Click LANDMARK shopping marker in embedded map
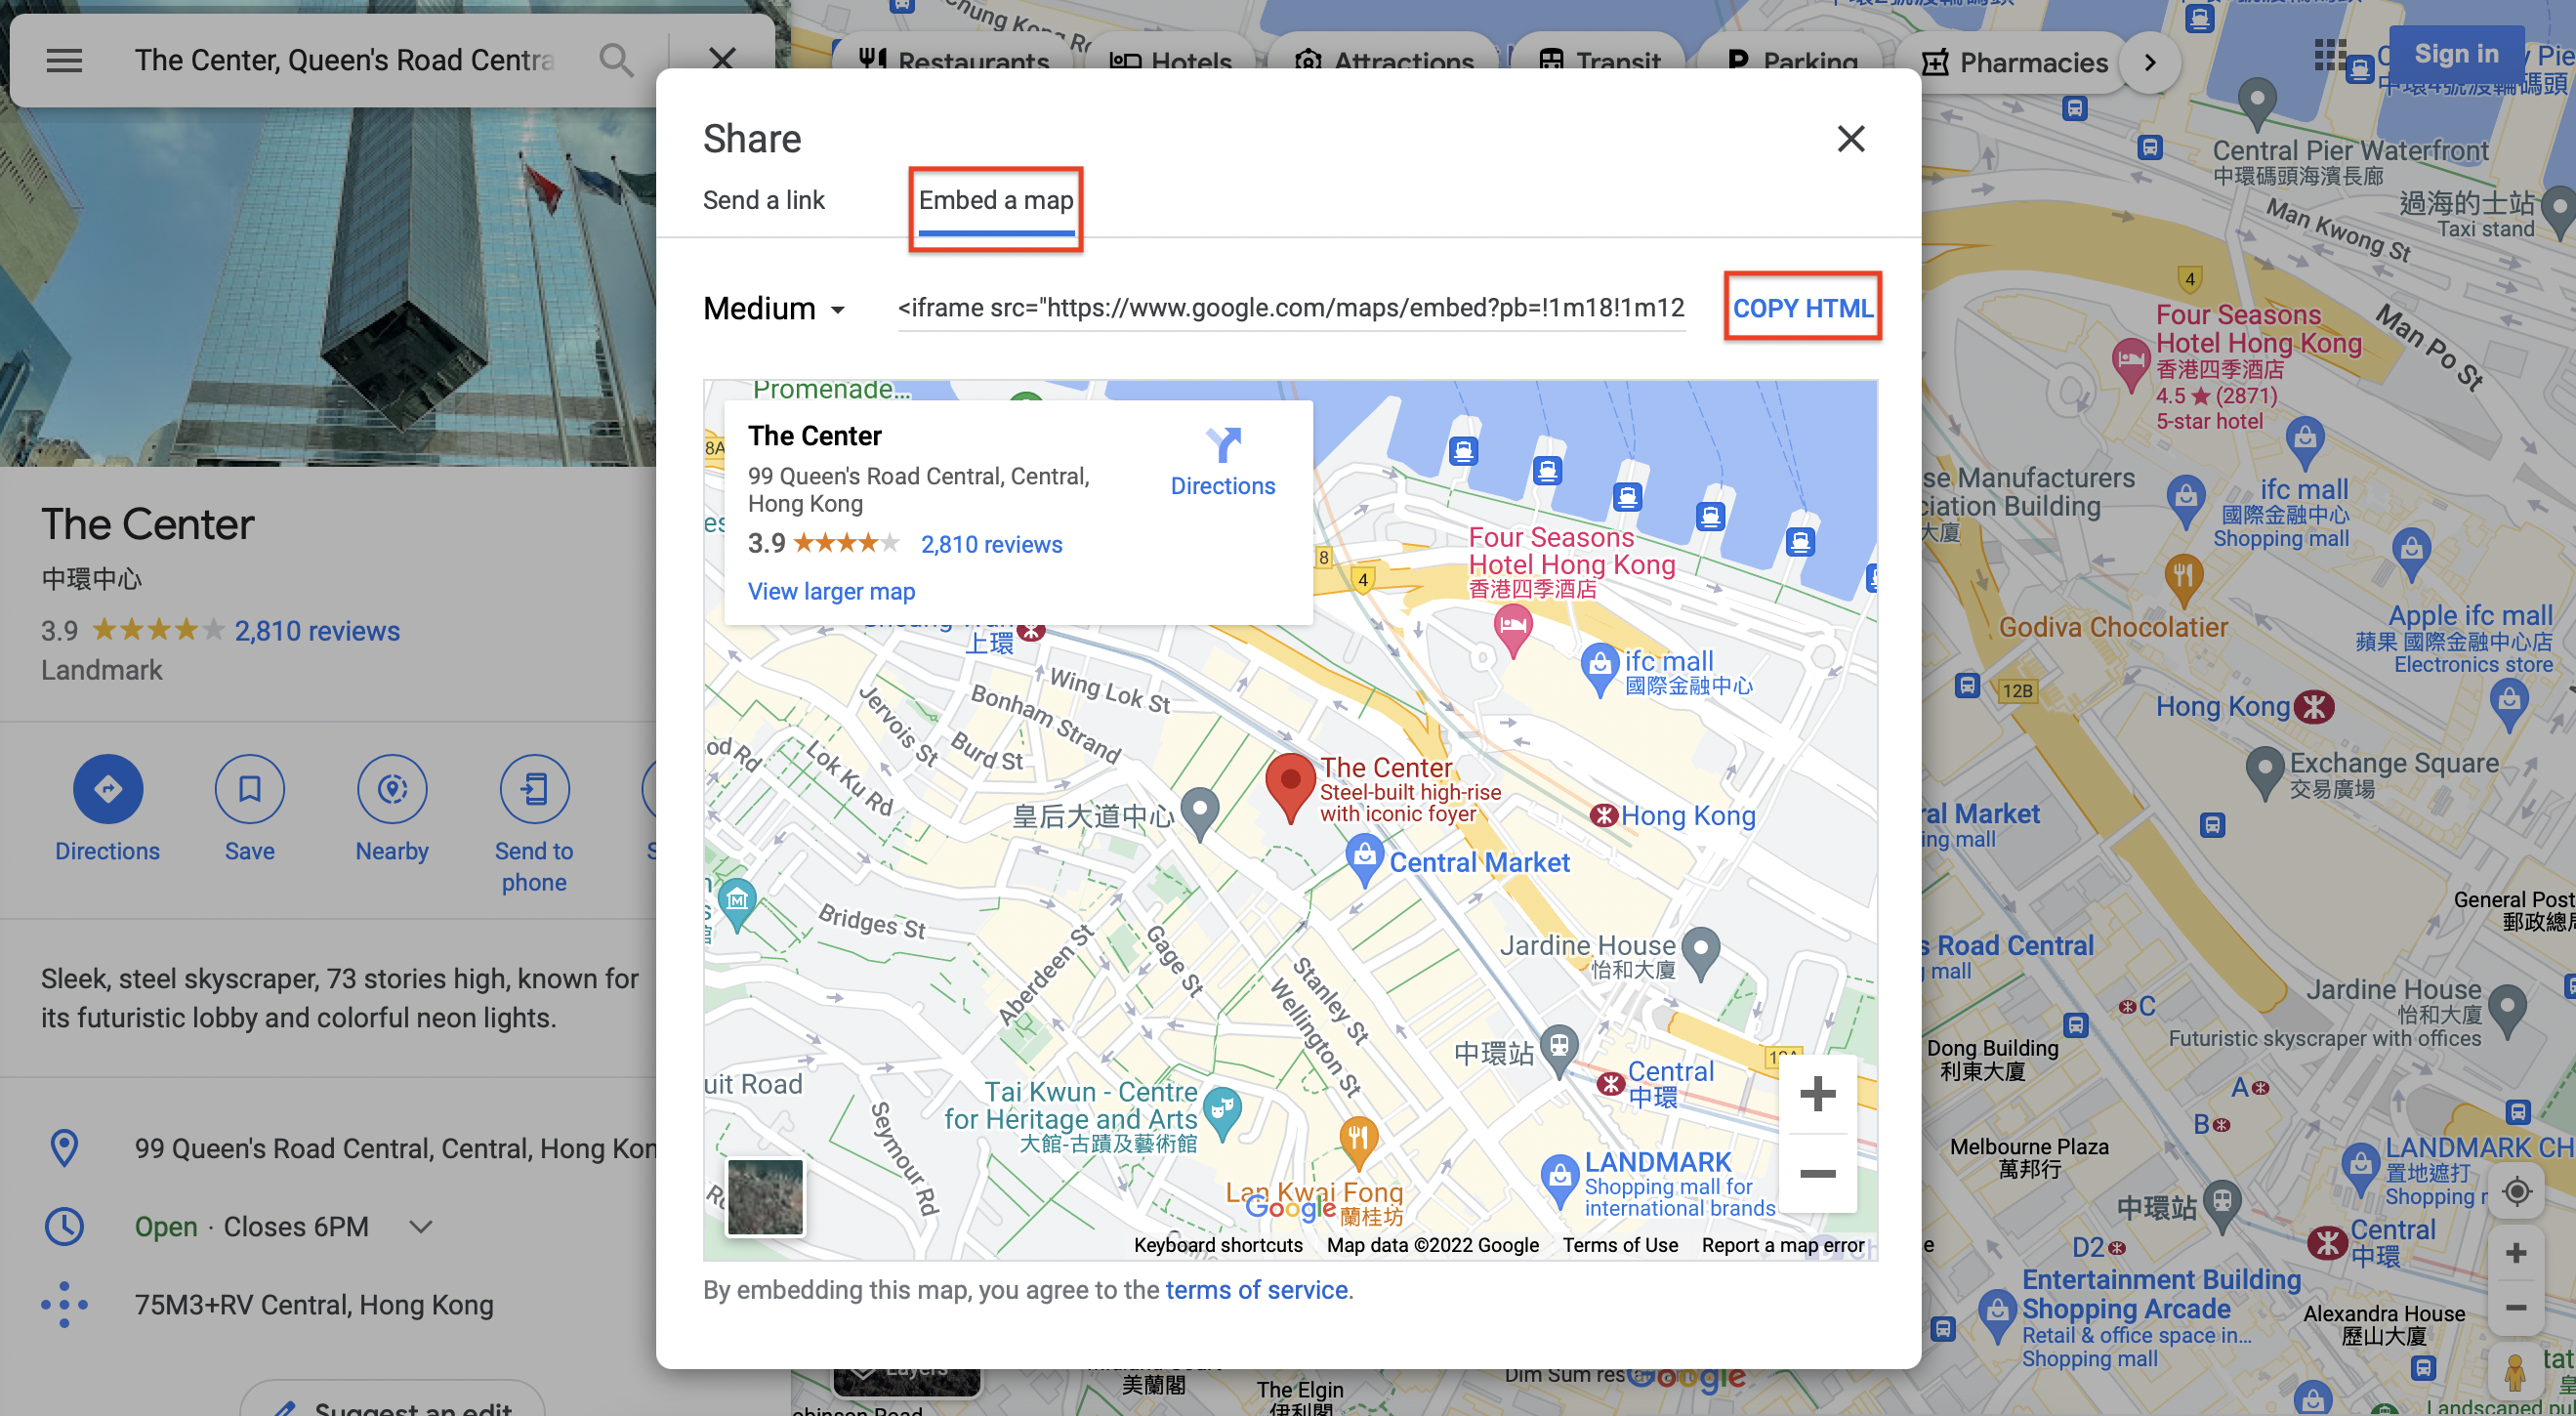This screenshot has height=1416, width=2576. (x=1559, y=1183)
